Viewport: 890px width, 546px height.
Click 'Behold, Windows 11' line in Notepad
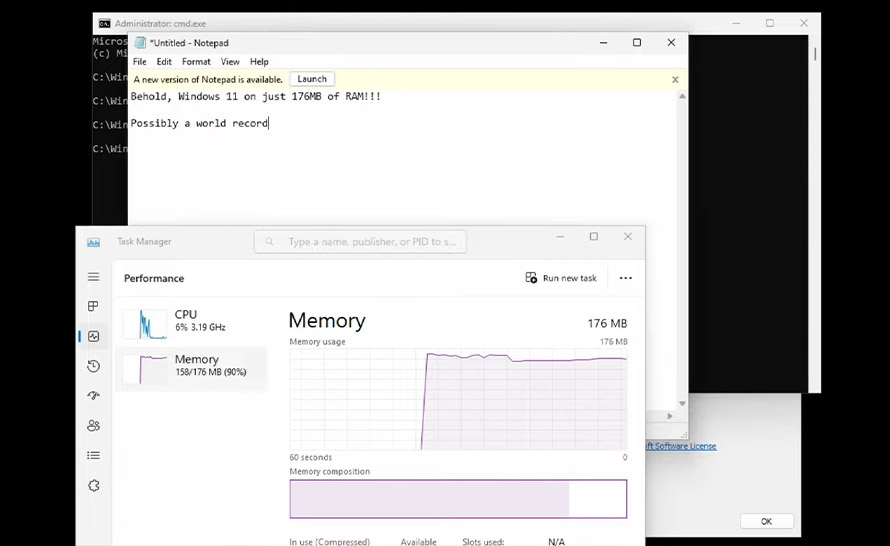pyautogui.click(x=255, y=96)
